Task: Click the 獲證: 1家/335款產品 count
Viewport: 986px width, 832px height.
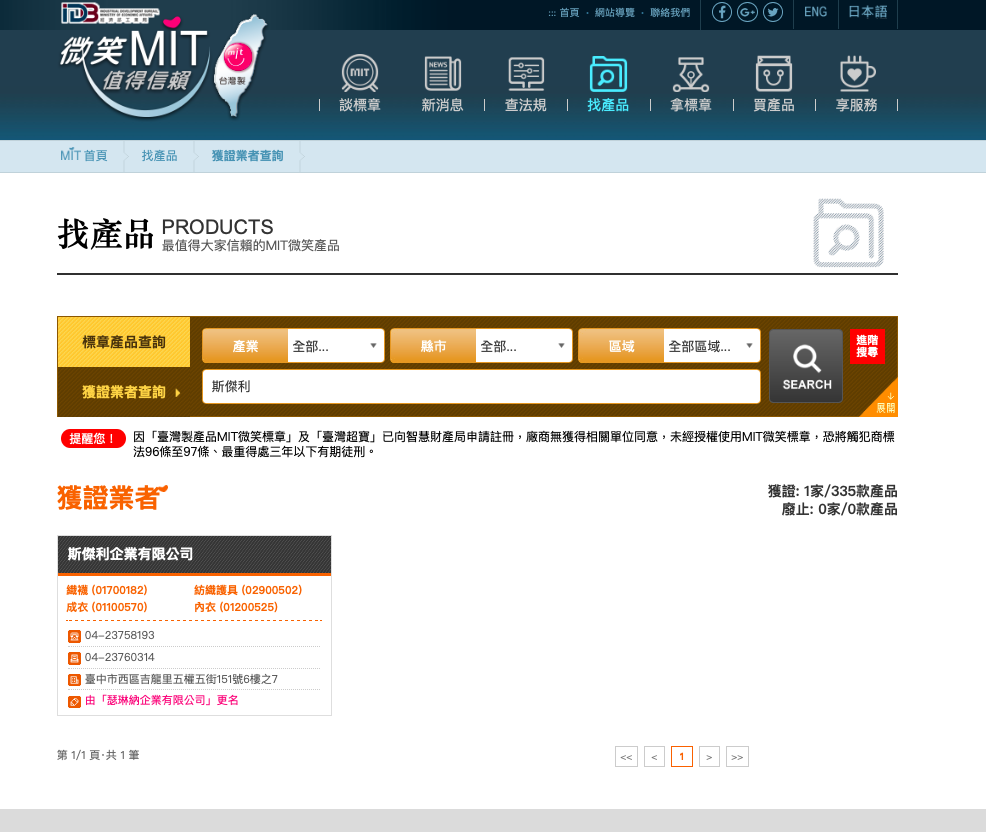Action: (833, 491)
